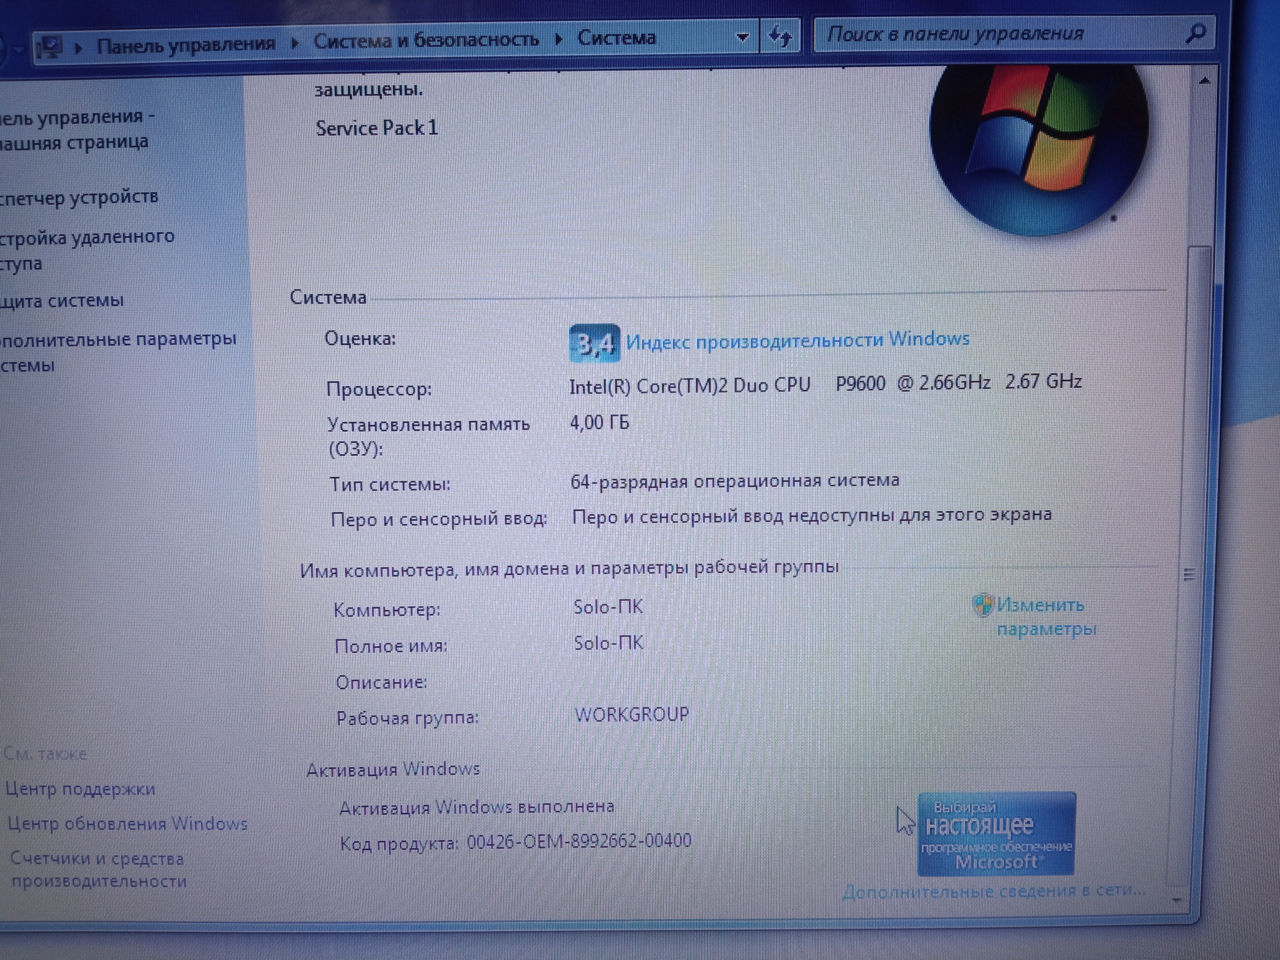Select 'WORKGROUP' workgroup value
The width and height of the screenshot is (1280, 960).
click(632, 715)
